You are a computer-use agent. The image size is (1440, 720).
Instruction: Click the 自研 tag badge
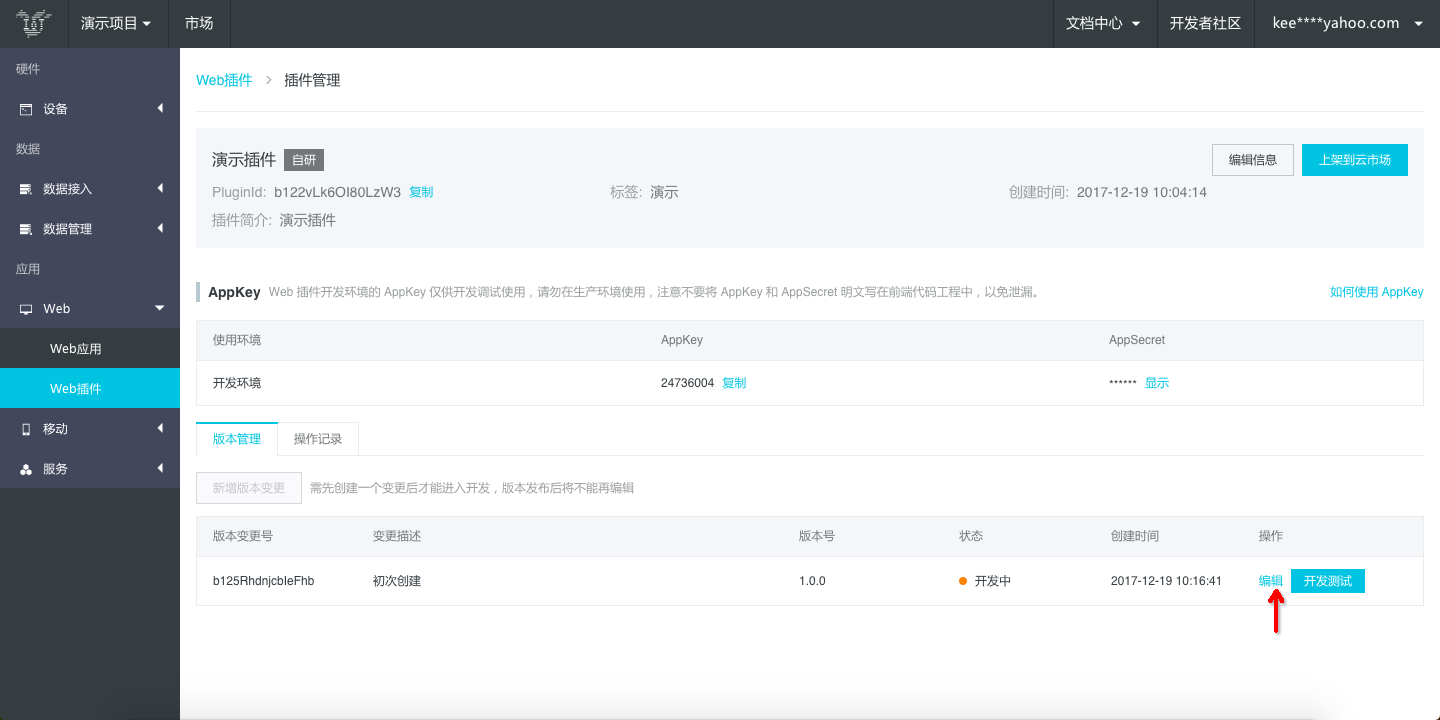[304, 160]
